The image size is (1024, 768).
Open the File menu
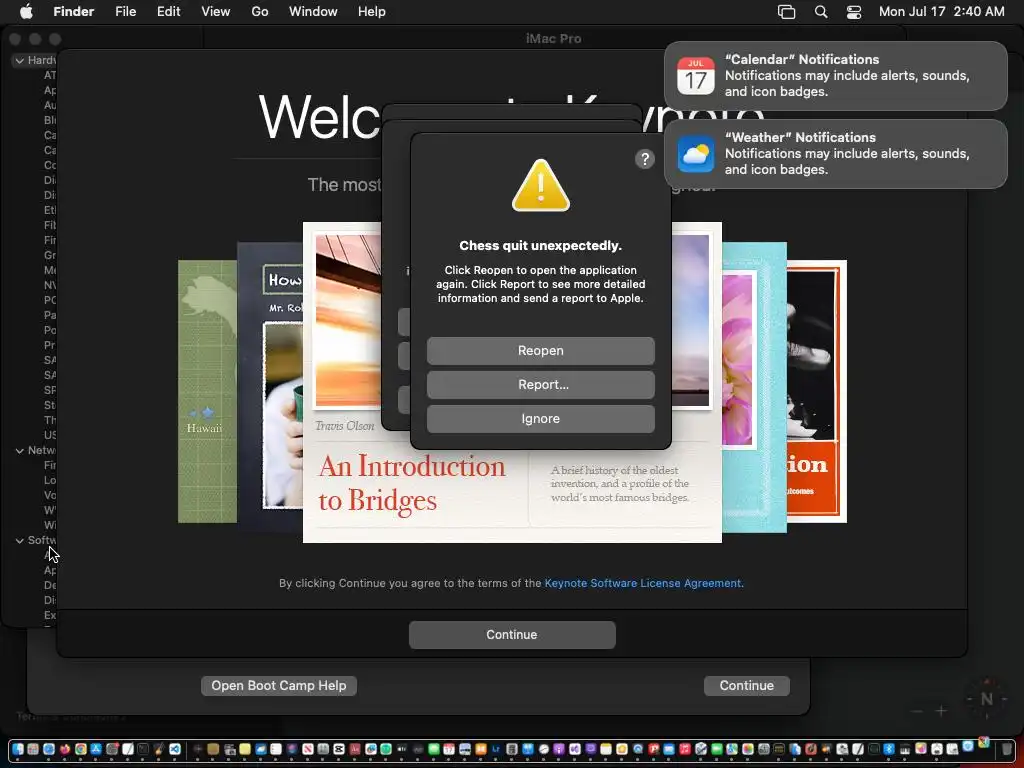125,12
